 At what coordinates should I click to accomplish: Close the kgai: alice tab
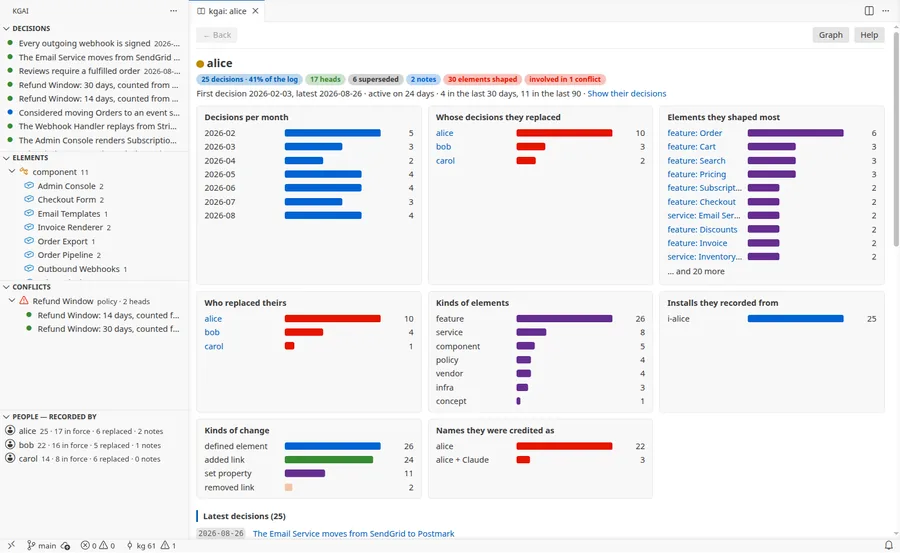click(x=255, y=11)
